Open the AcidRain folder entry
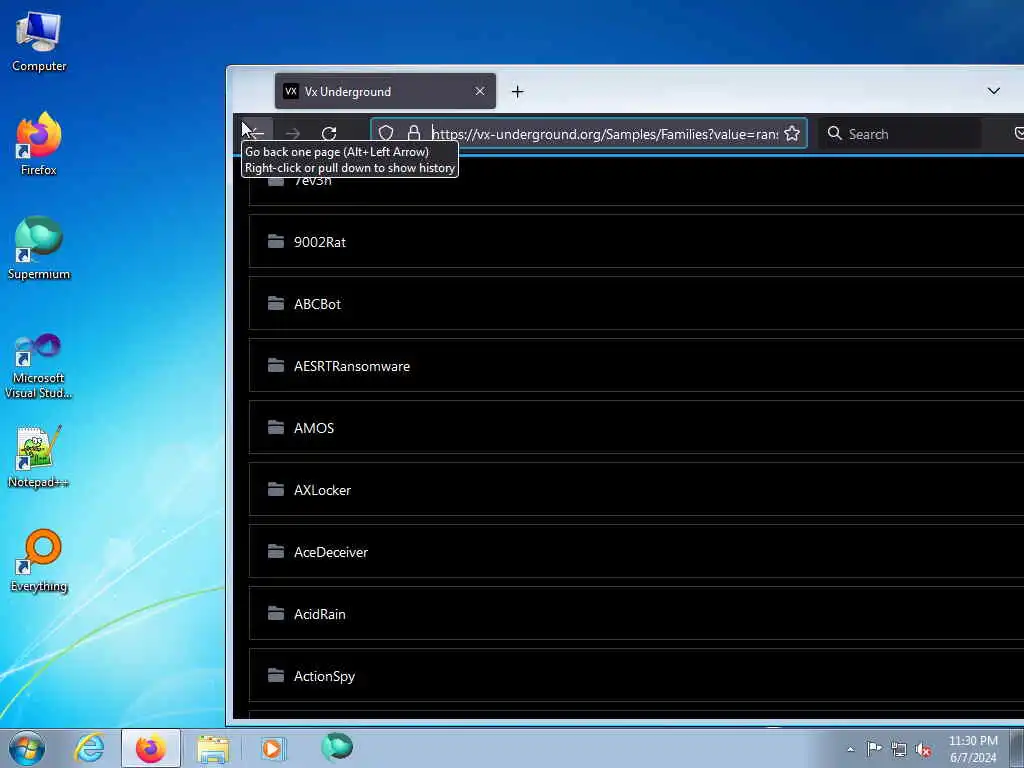The image size is (1024, 768). click(636, 615)
